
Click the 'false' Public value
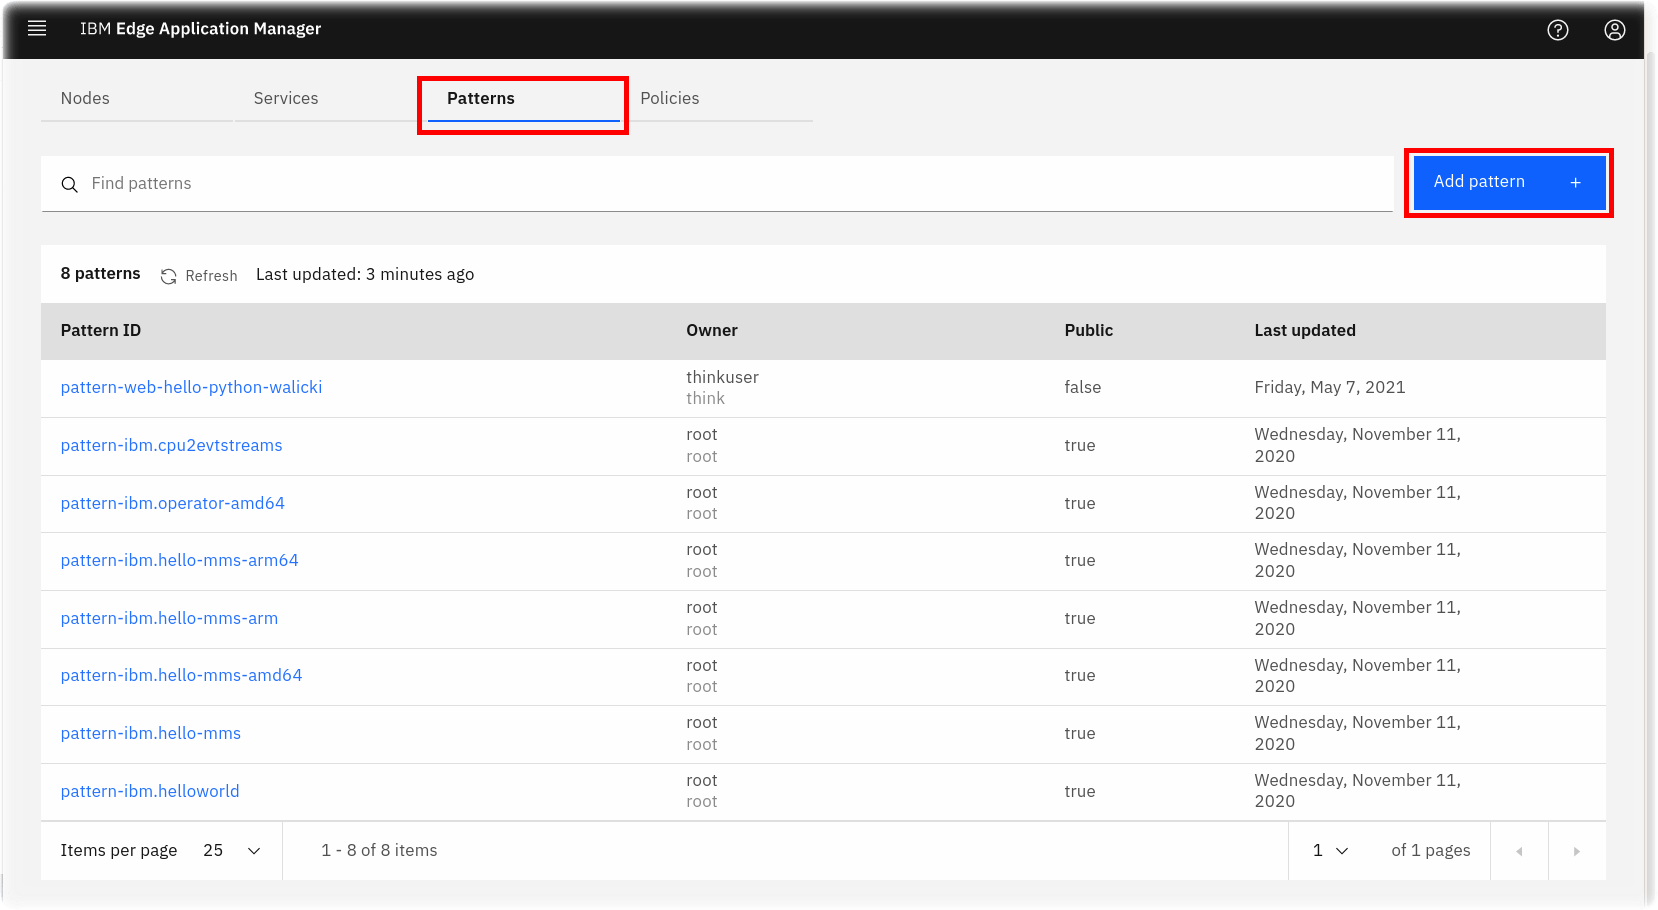(x=1082, y=387)
